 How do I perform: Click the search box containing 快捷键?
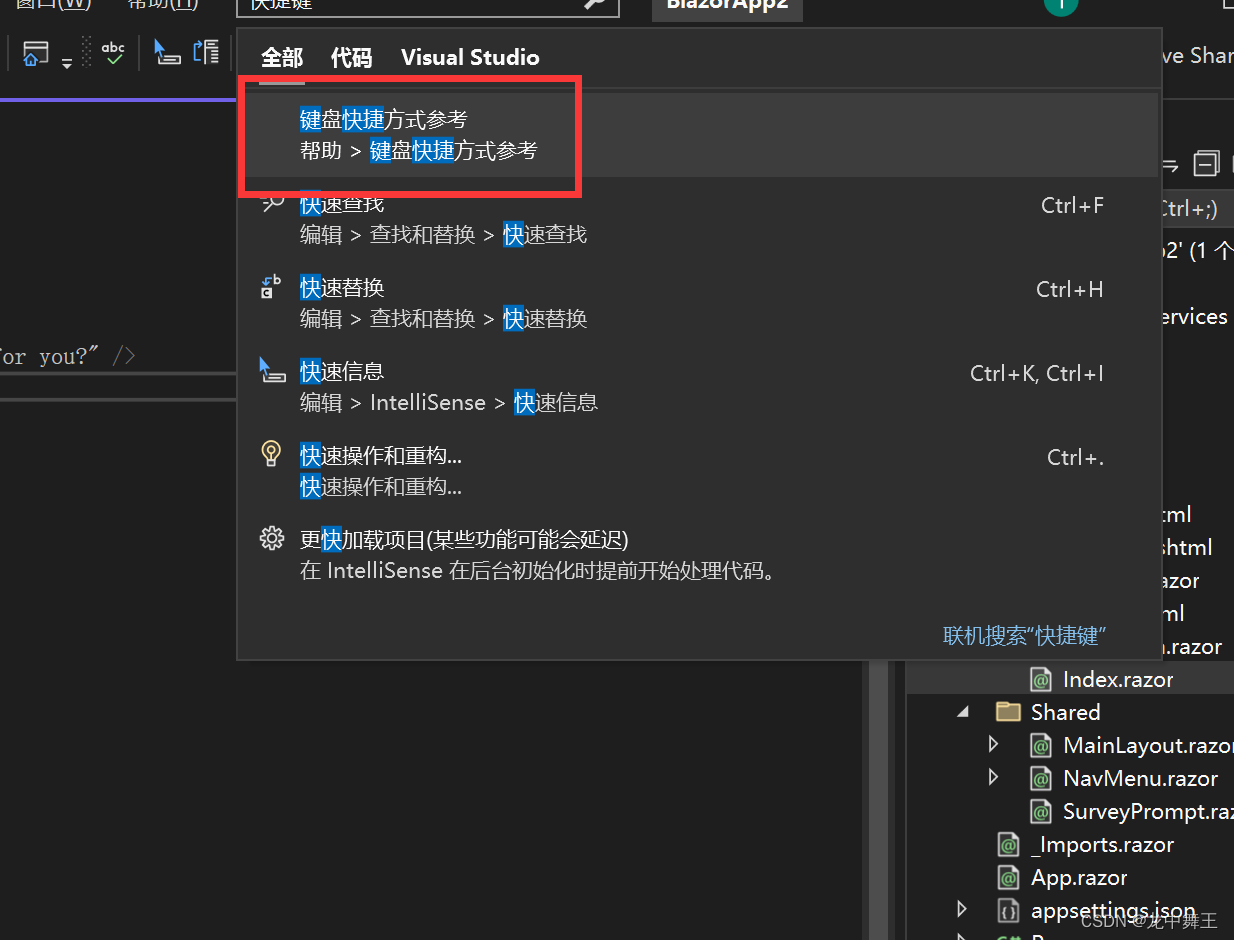coord(428,5)
